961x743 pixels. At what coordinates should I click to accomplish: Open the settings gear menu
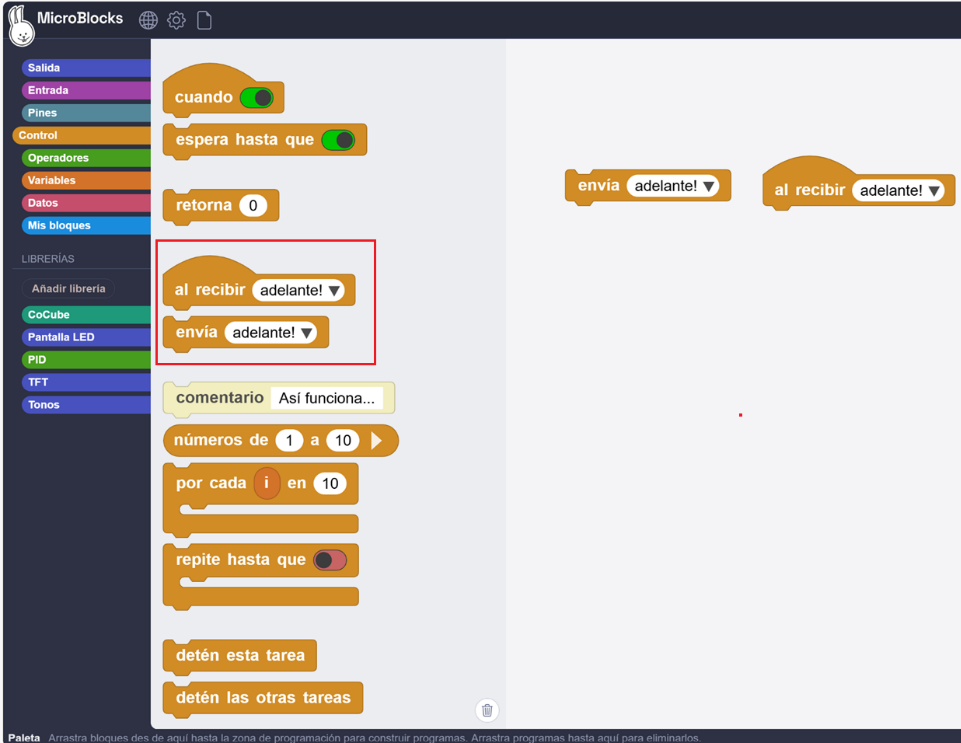tap(176, 20)
